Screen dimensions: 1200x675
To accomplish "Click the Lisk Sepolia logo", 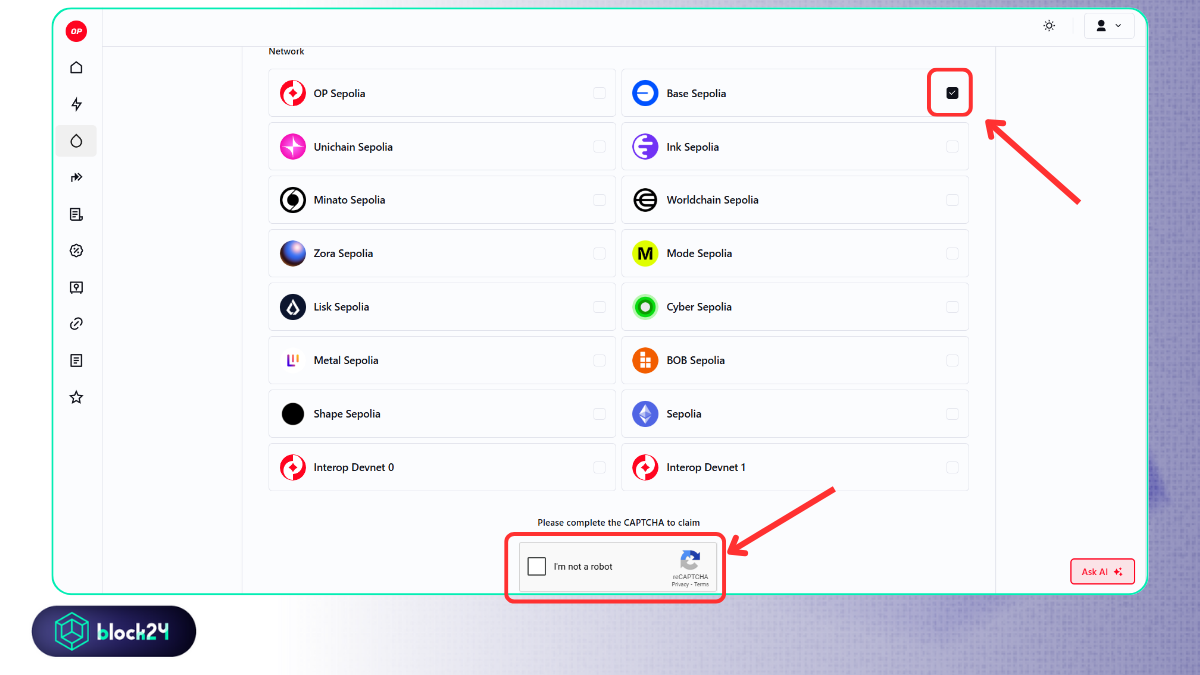I will pos(293,307).
